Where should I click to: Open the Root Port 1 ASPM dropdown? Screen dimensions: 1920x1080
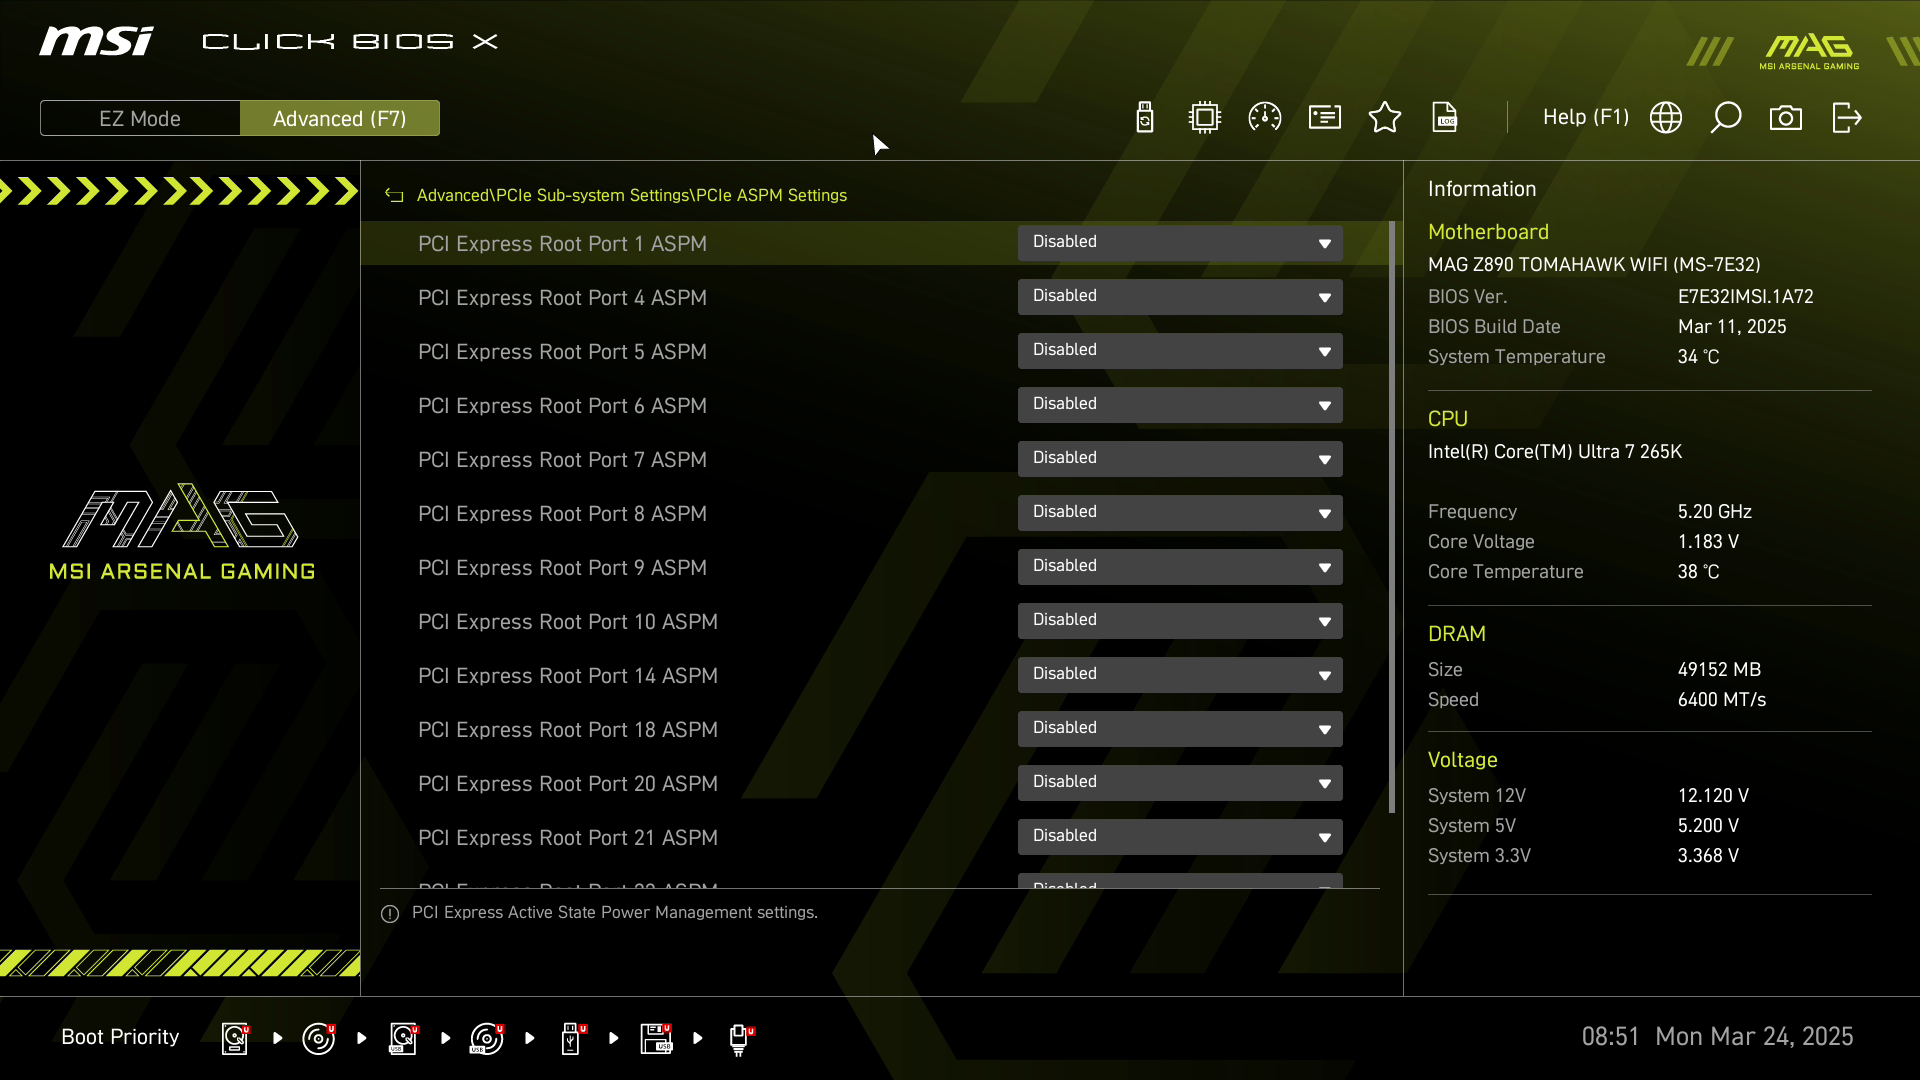(1180, 243)
